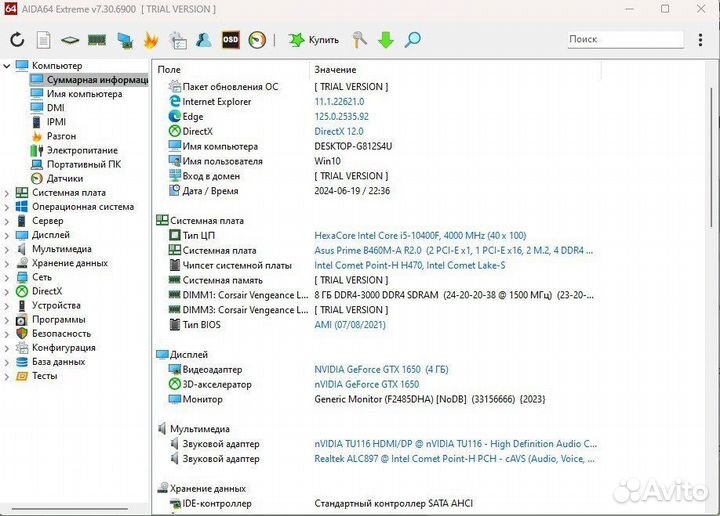
Task: Open the three-dot main menu
Action: click(x=700, y=40)
